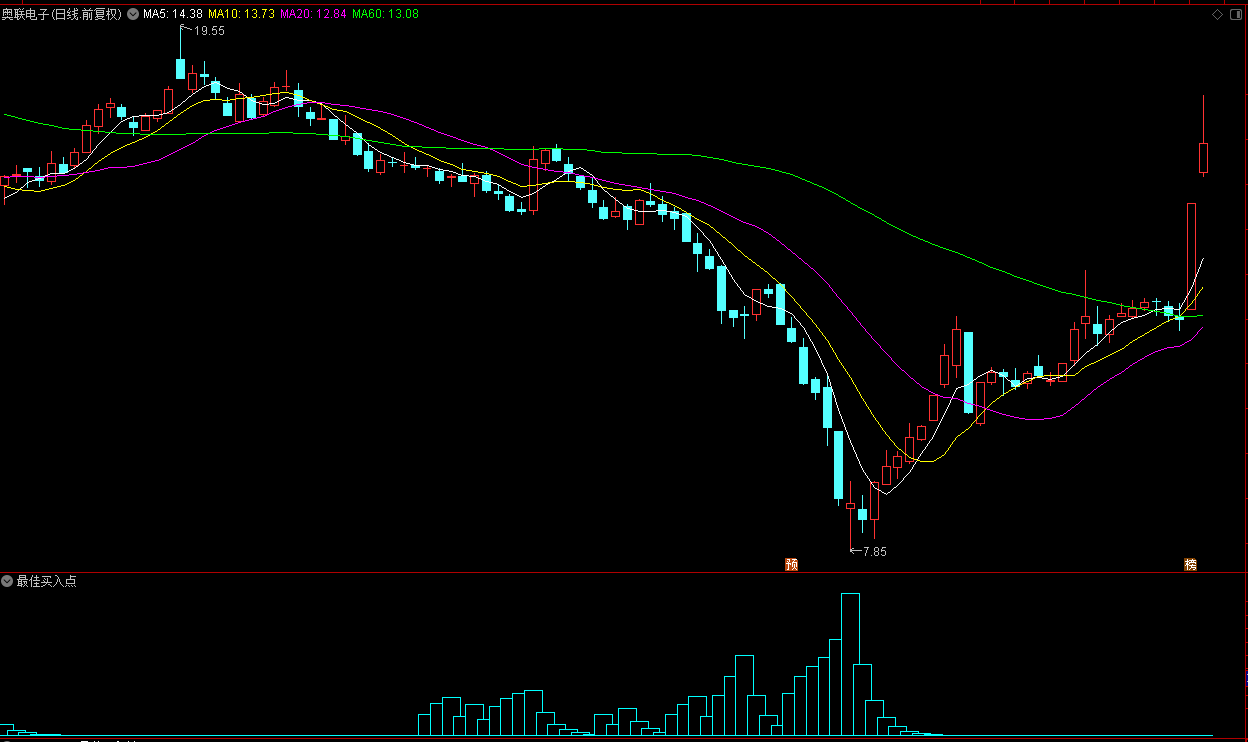Click the 19.55 high price label
The height and width of the screenshot is (742, 1248).
coord(209,31)
